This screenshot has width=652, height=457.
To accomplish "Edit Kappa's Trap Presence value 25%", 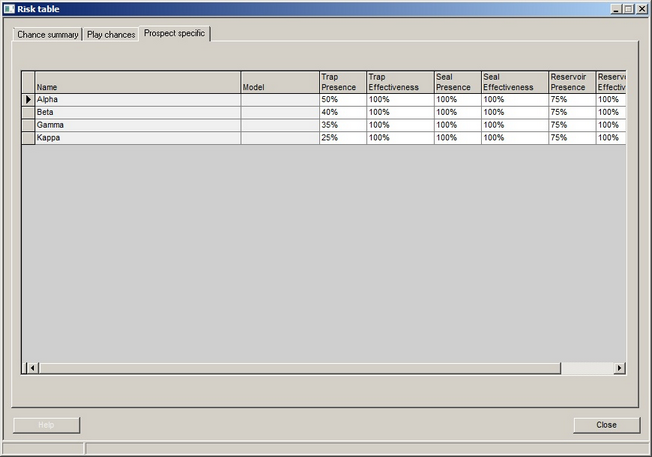I will coord(341,138).
